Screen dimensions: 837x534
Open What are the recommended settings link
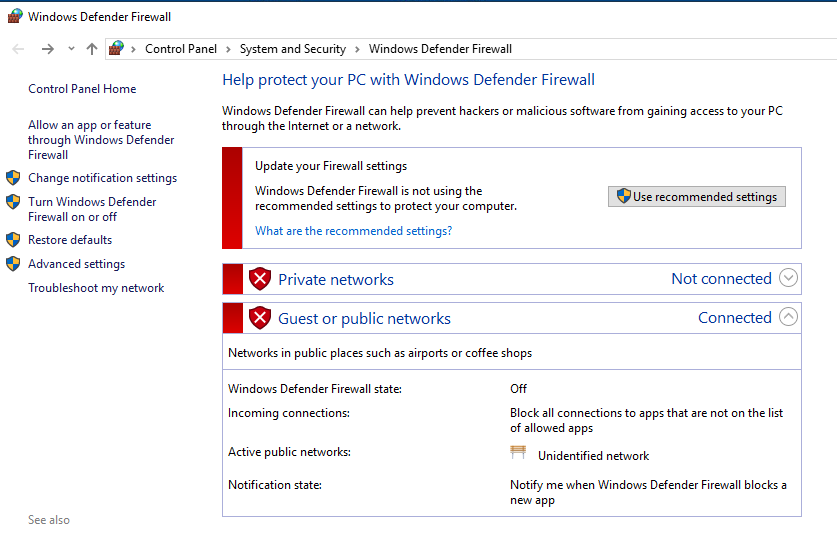[x=353, y=231]
